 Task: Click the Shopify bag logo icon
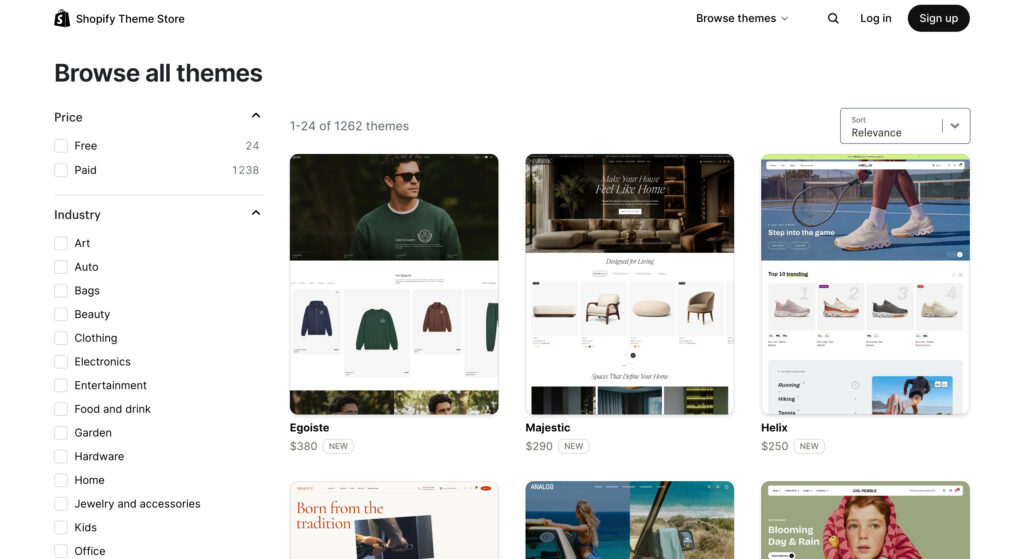[62, 18]
